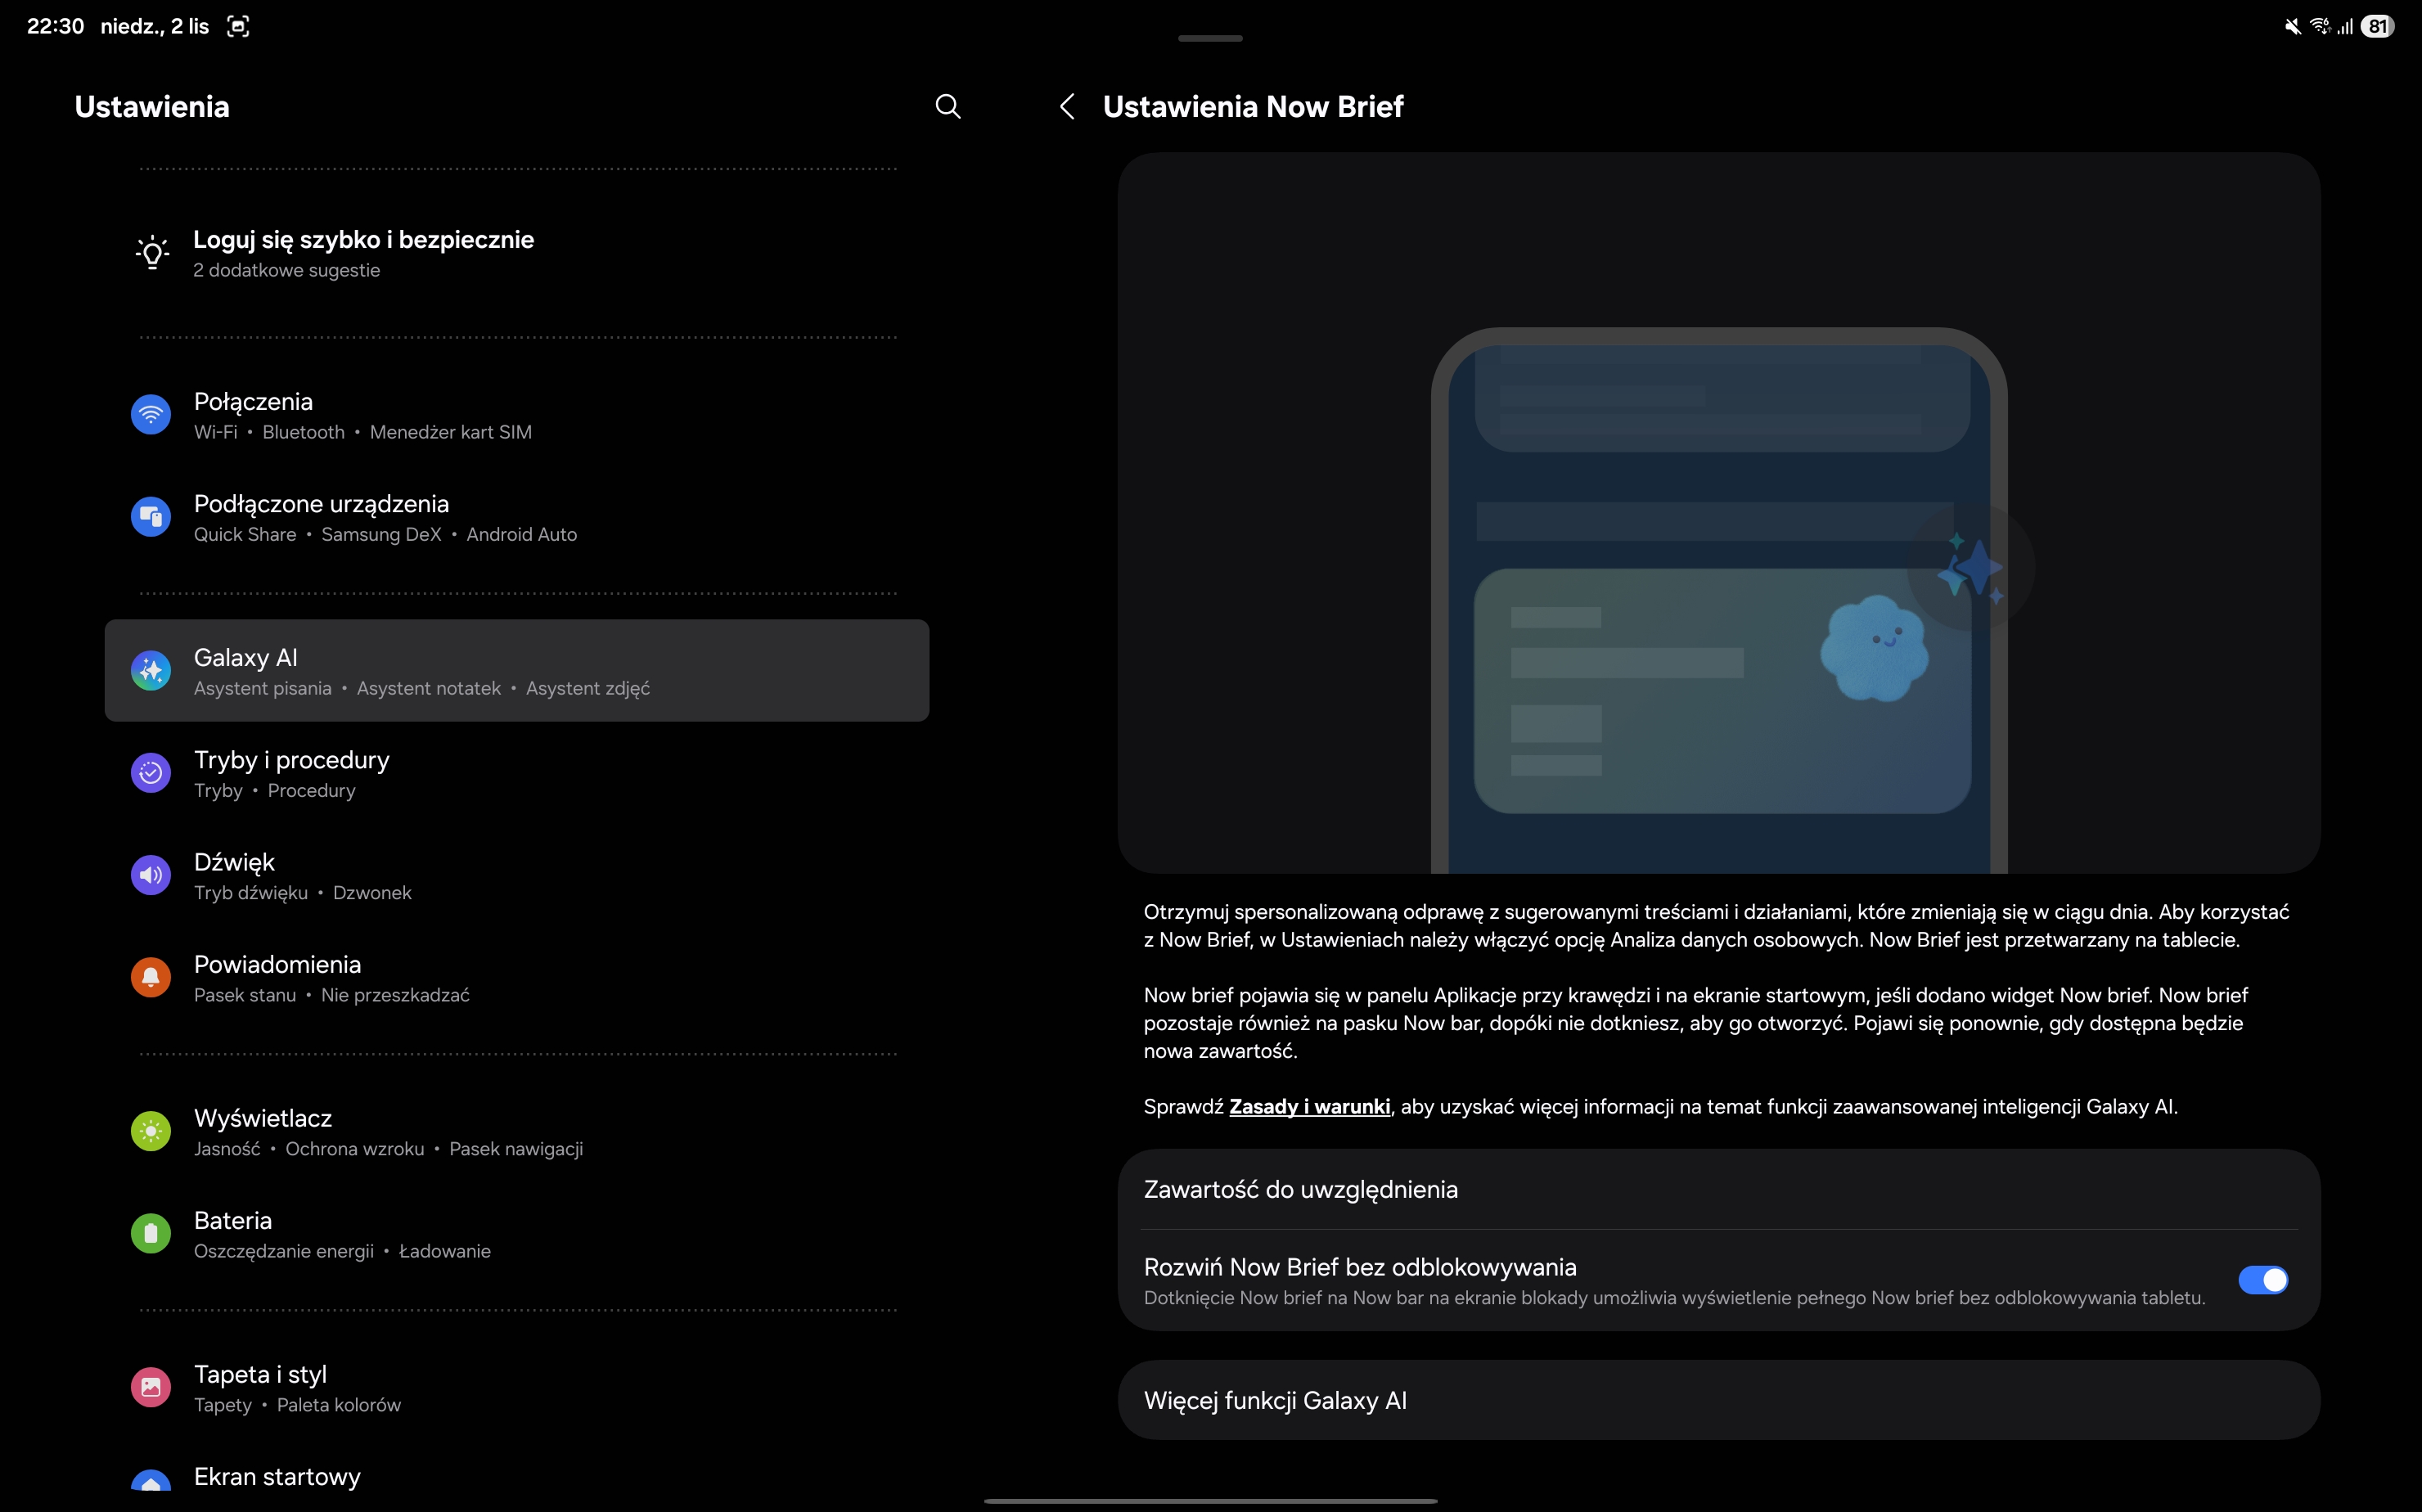
Task: Open Więcej funkcji Galaxy AI
Action: 1275,1401
